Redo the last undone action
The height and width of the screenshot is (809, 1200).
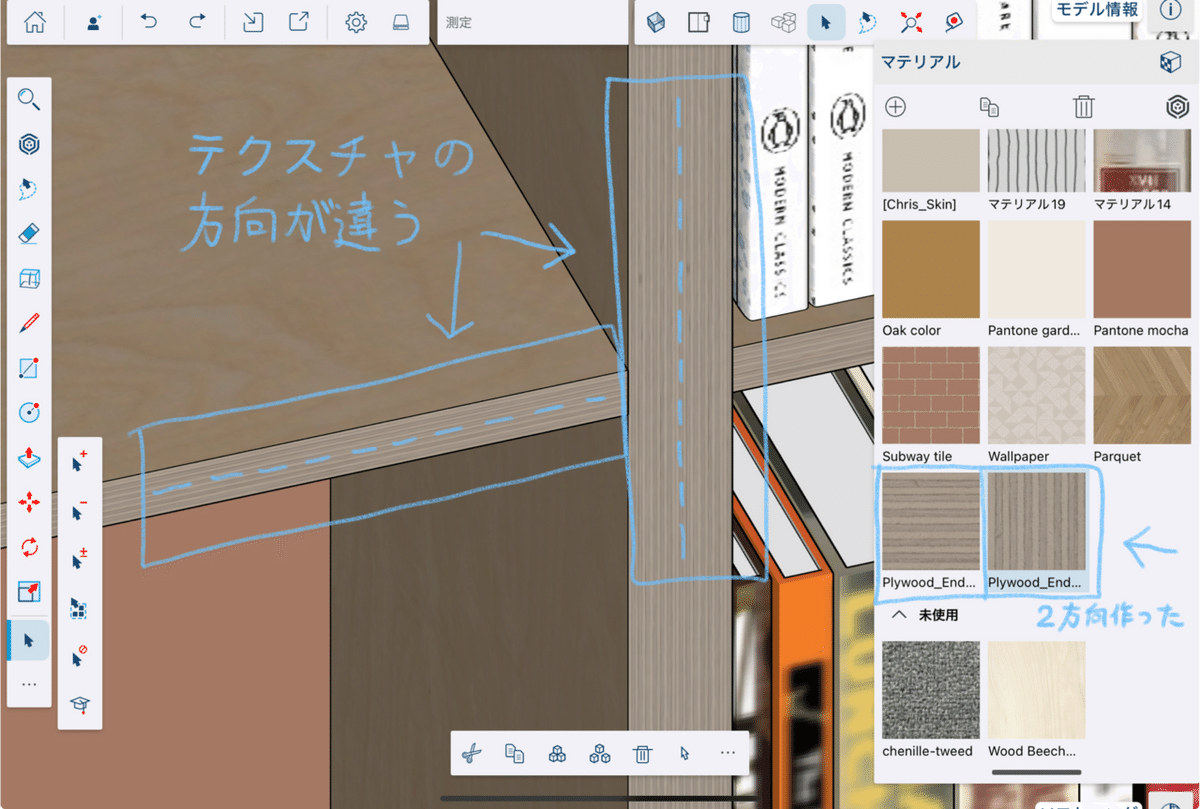coord(197,22)
